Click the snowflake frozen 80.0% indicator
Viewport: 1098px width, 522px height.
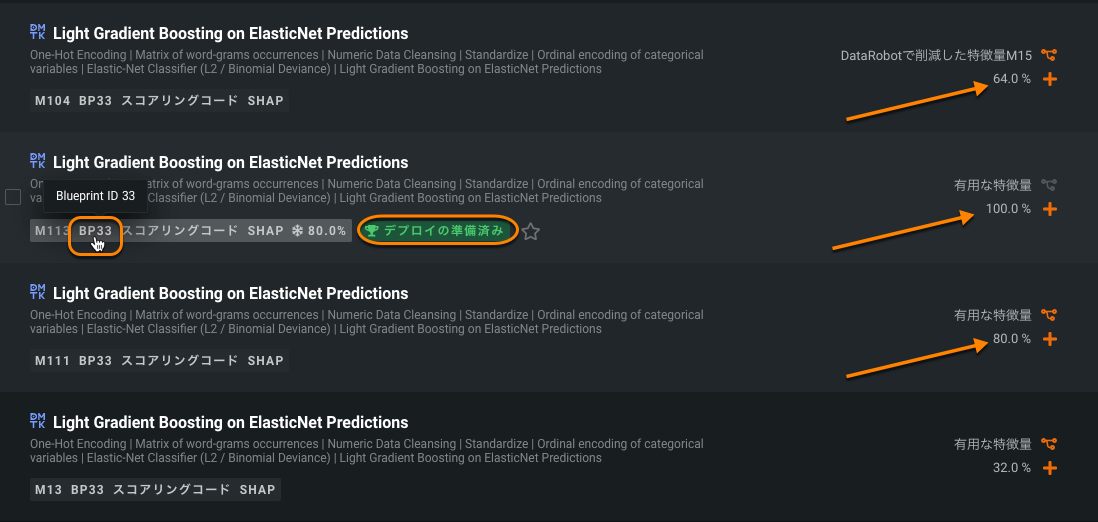pyautogui.click(x=319, y=231)
